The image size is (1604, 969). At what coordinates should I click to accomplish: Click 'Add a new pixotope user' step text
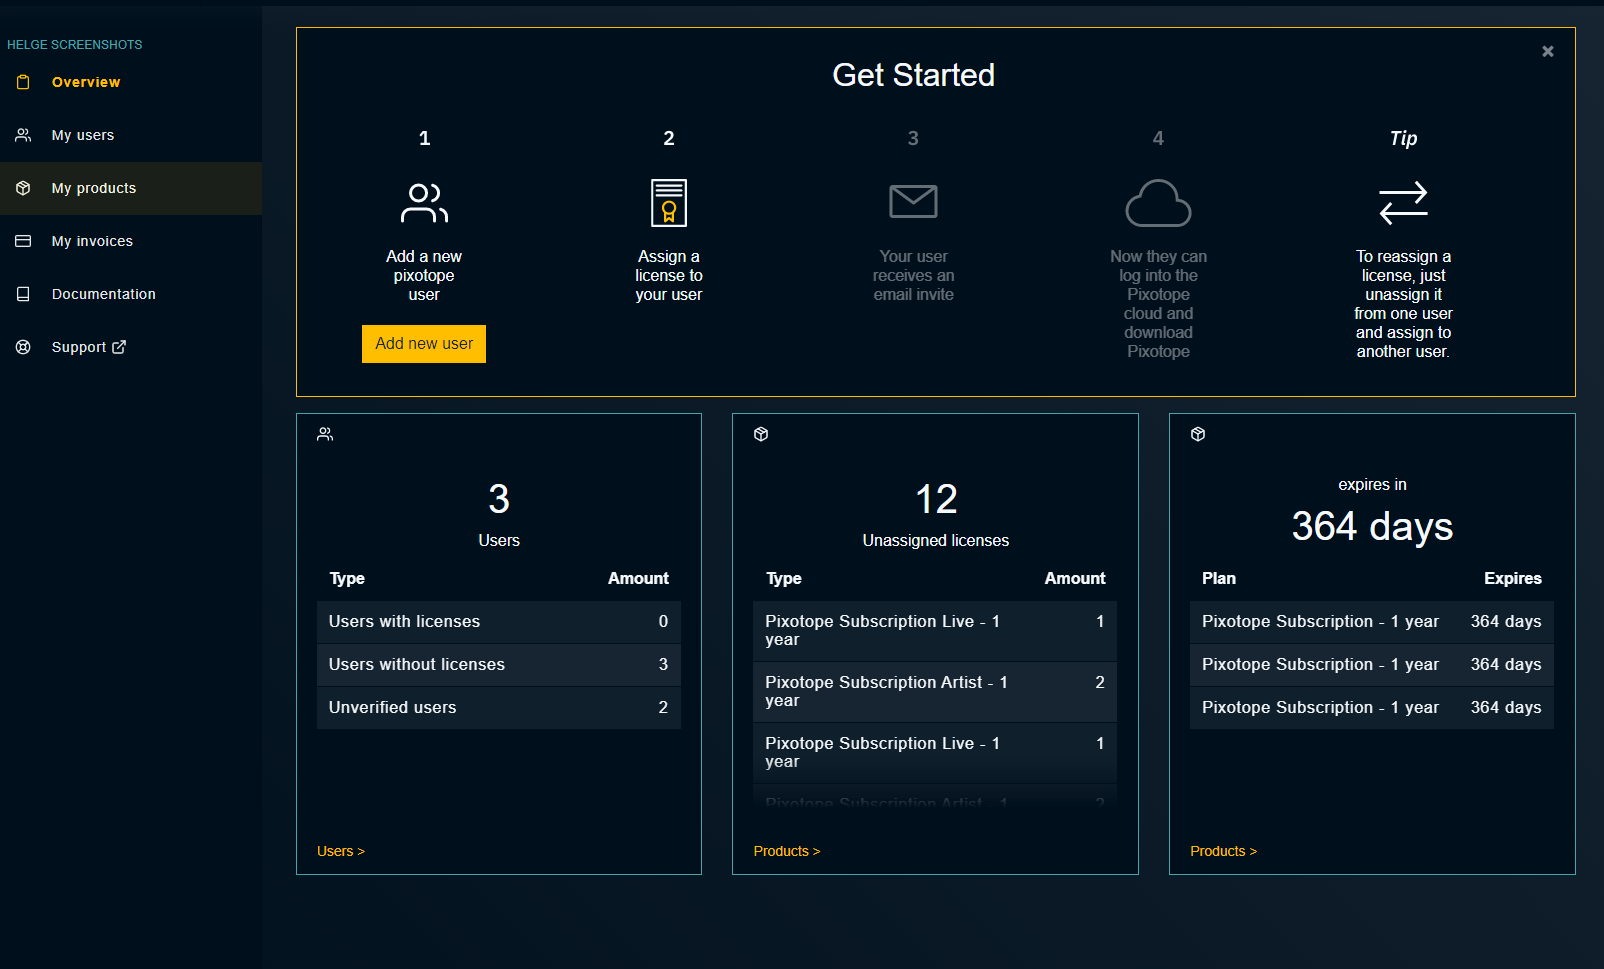(x=424, y=276)
